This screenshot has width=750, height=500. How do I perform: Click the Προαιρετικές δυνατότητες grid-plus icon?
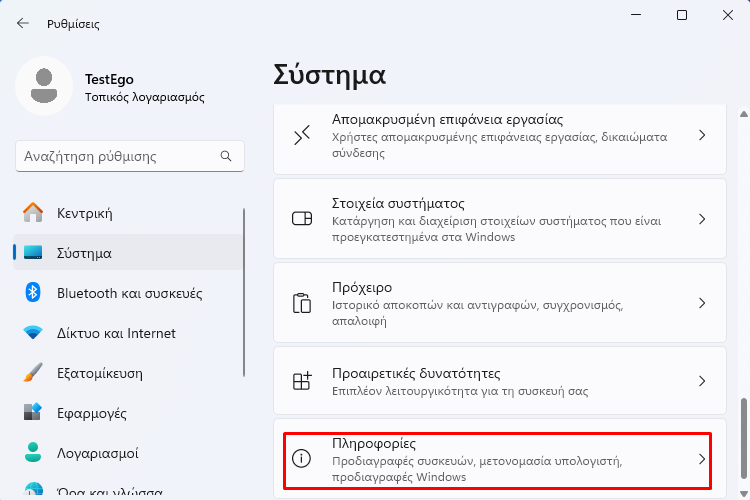[x=302, y=381]
